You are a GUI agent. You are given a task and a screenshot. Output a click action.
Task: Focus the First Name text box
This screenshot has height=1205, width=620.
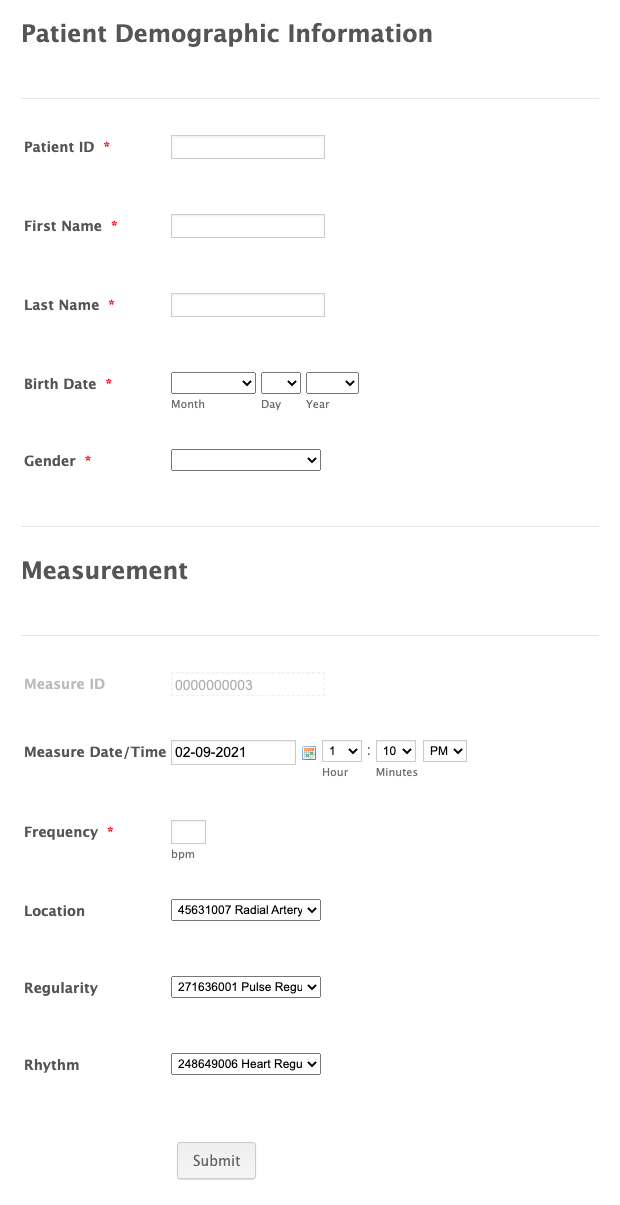(248, 226)
